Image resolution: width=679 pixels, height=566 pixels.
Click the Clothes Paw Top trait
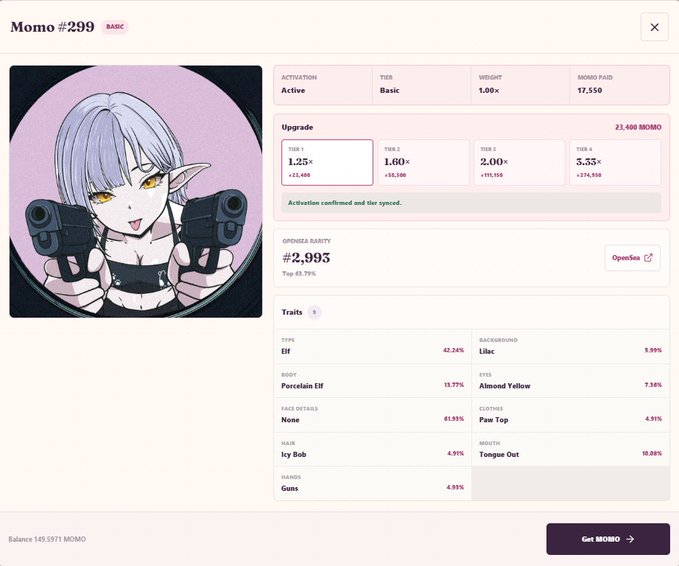(570, 415)
